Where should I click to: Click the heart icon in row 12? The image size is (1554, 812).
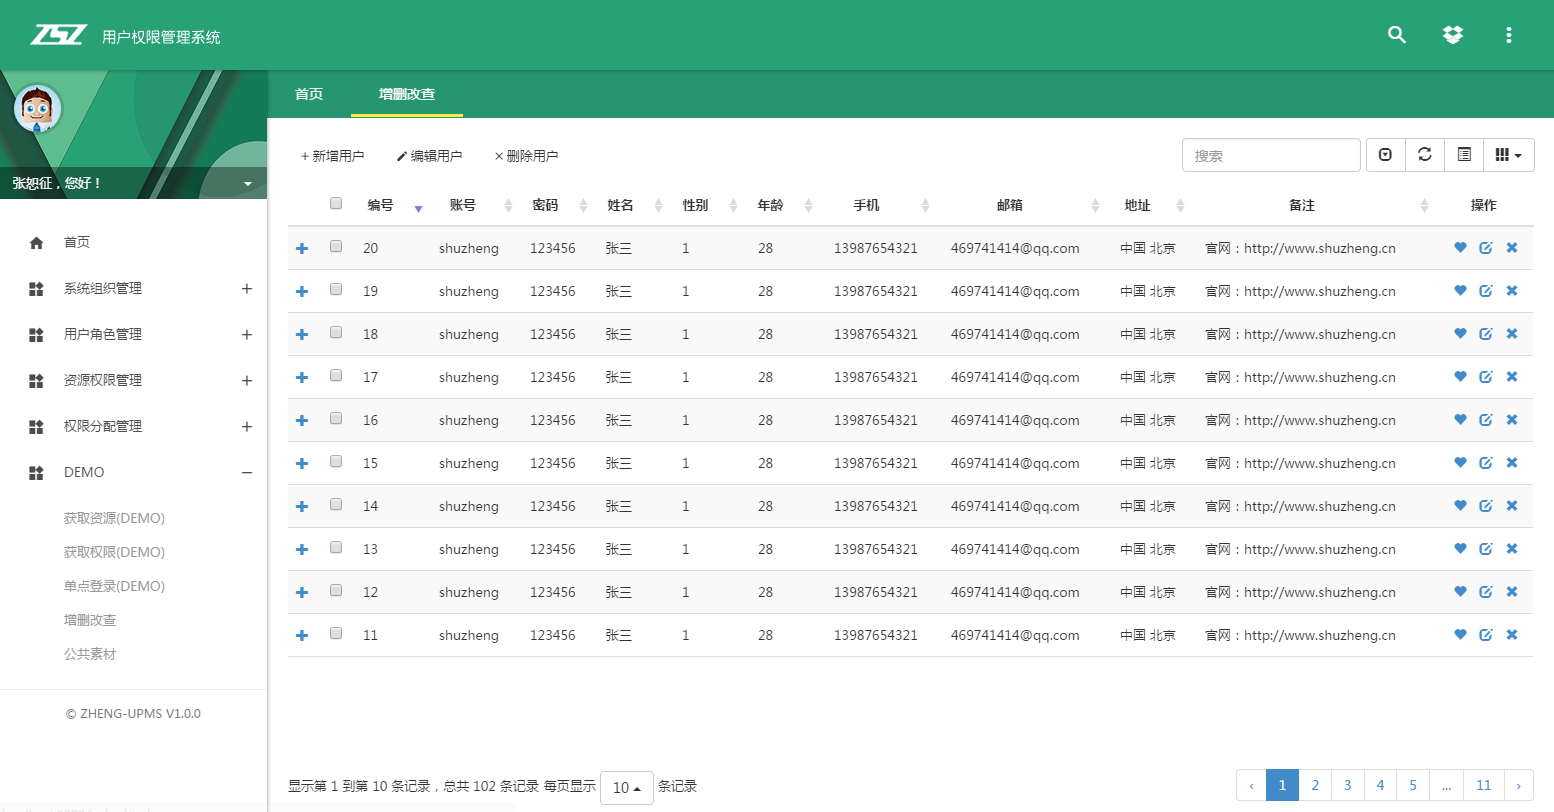(1460, 591)
